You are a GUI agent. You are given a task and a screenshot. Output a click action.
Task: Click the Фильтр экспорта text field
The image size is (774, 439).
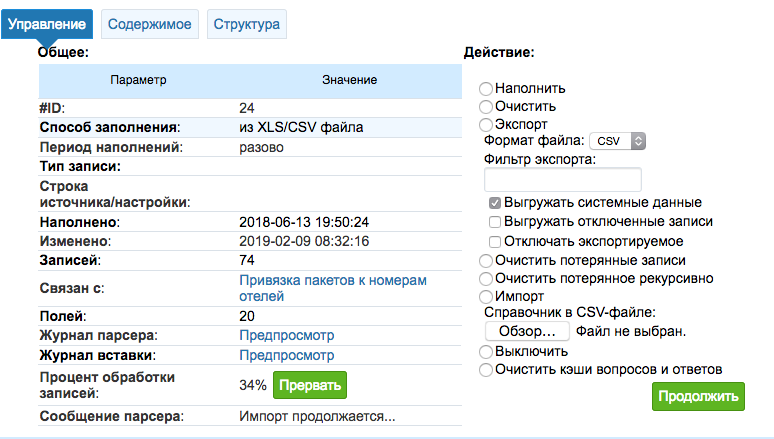click(563, 179)
